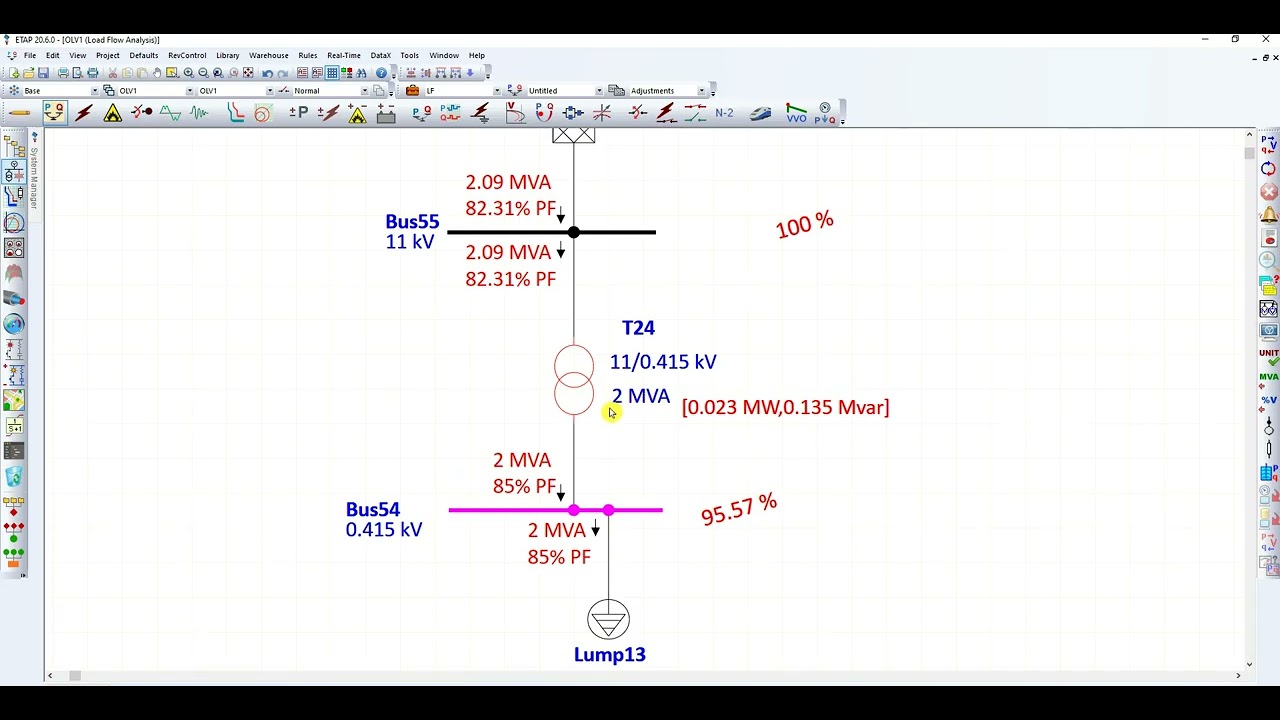Select the Unbalanced Load Flow mode icon
Image resolution: width=1280 pixels, height=720 pixels.
(421, 113)
